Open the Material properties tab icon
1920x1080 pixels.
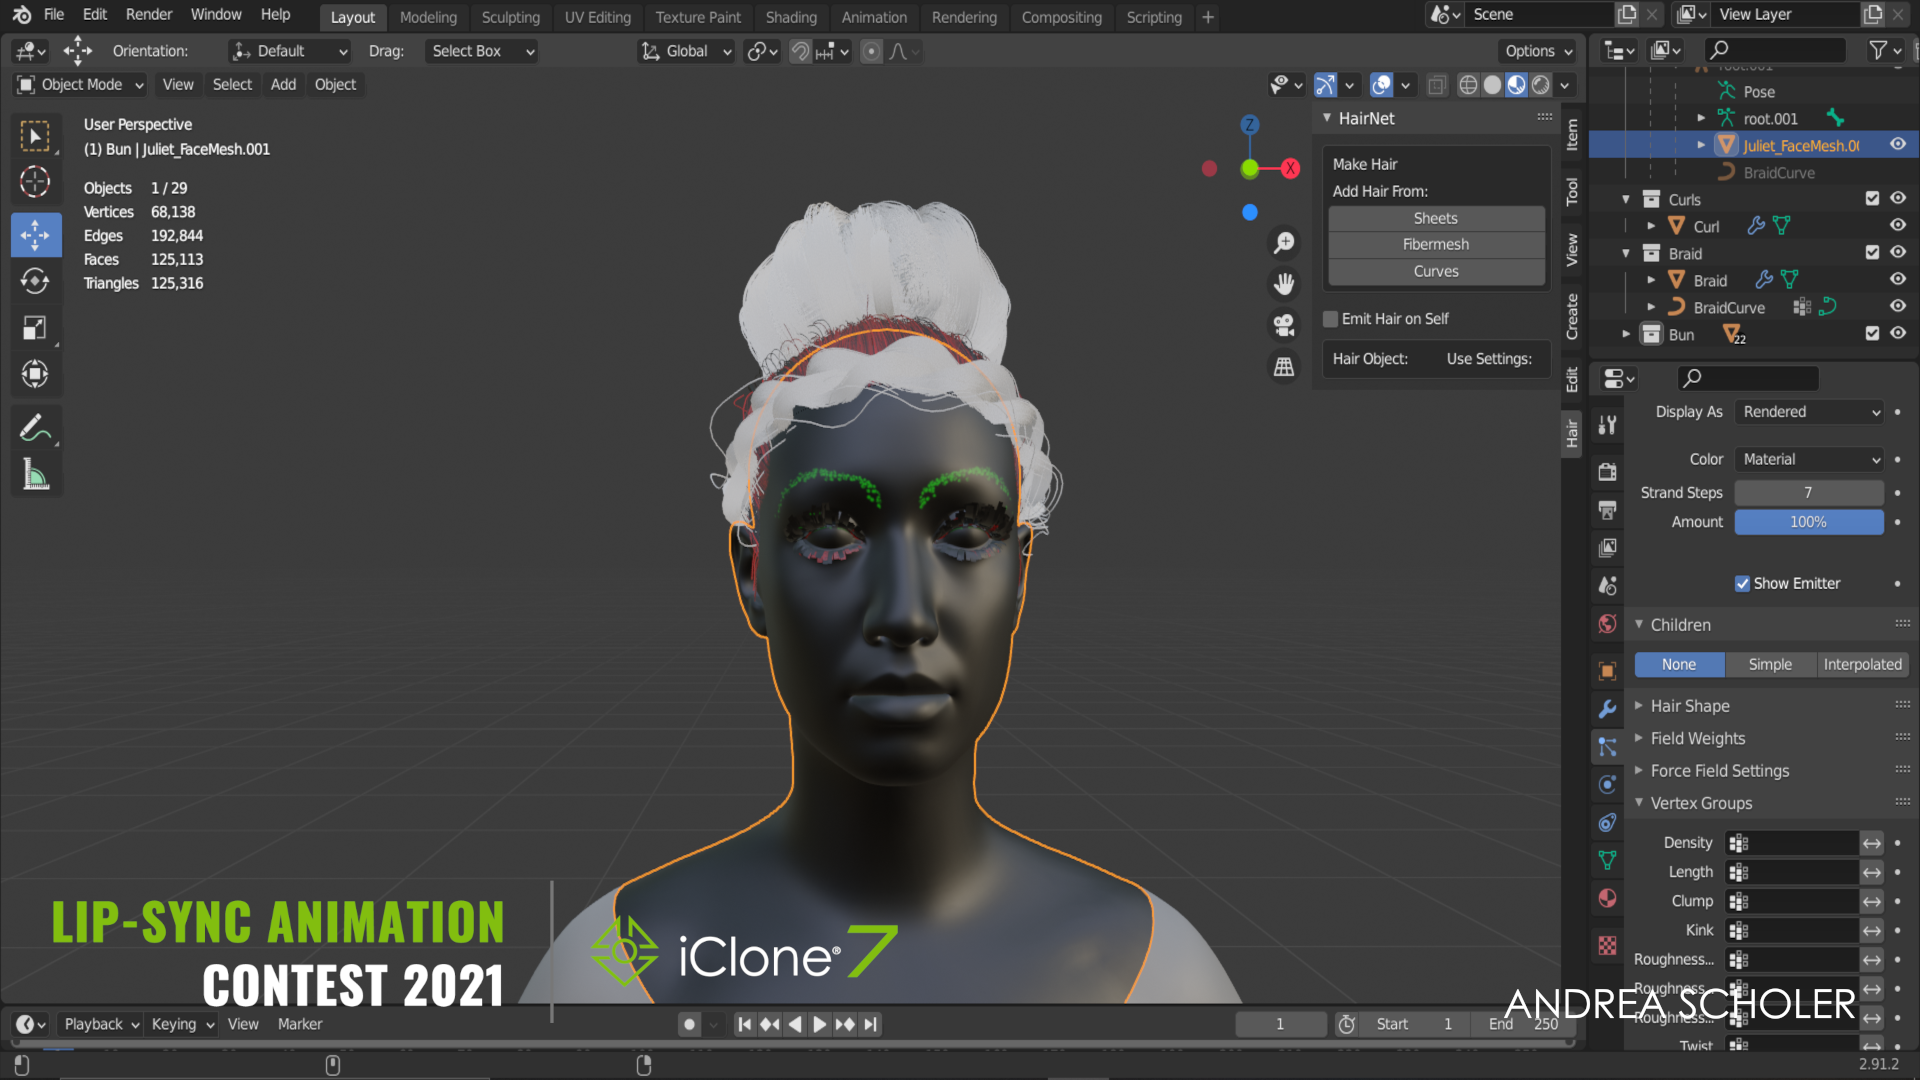[1607, 898]
